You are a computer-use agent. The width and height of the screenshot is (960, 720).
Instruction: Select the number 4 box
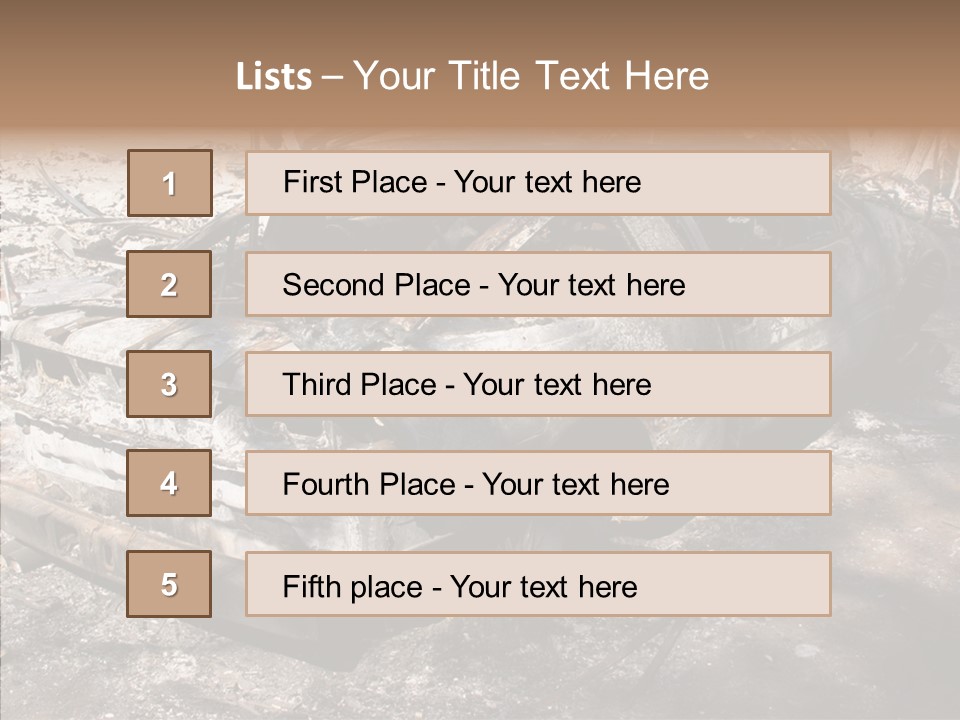pos(169,483)
